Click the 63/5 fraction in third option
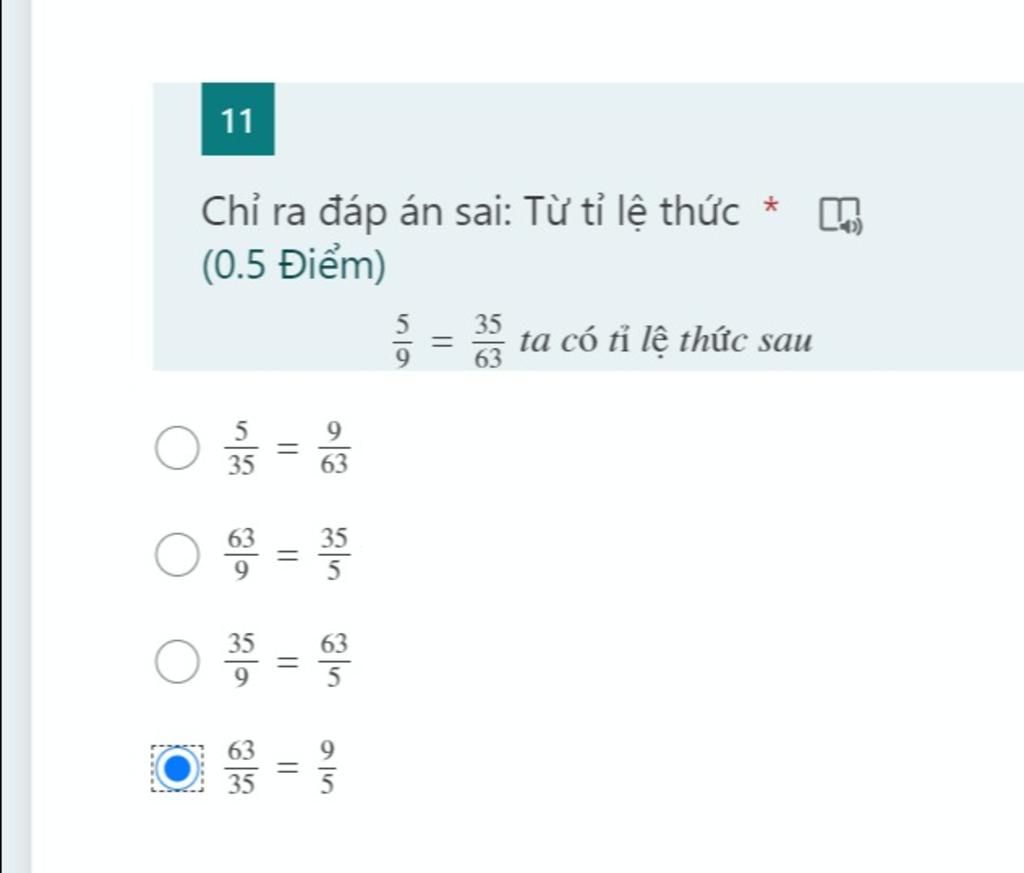The height and width of the screenshot is (873, 1024). click(x=334, y=661)
